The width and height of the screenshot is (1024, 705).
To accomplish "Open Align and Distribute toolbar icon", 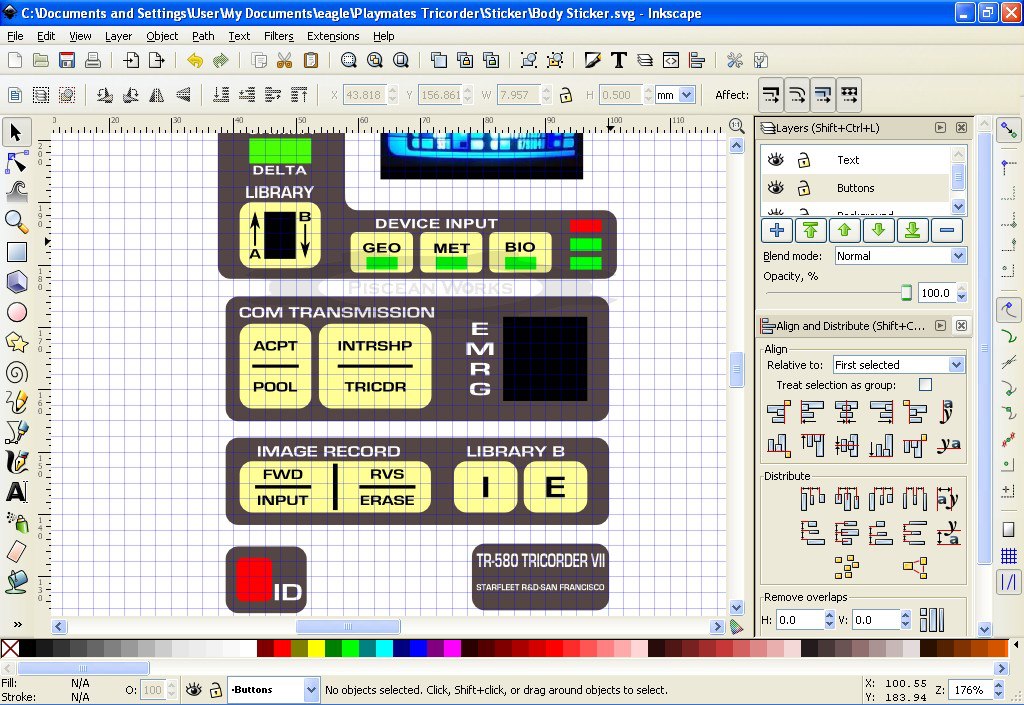I will click(x=697, y=61).
